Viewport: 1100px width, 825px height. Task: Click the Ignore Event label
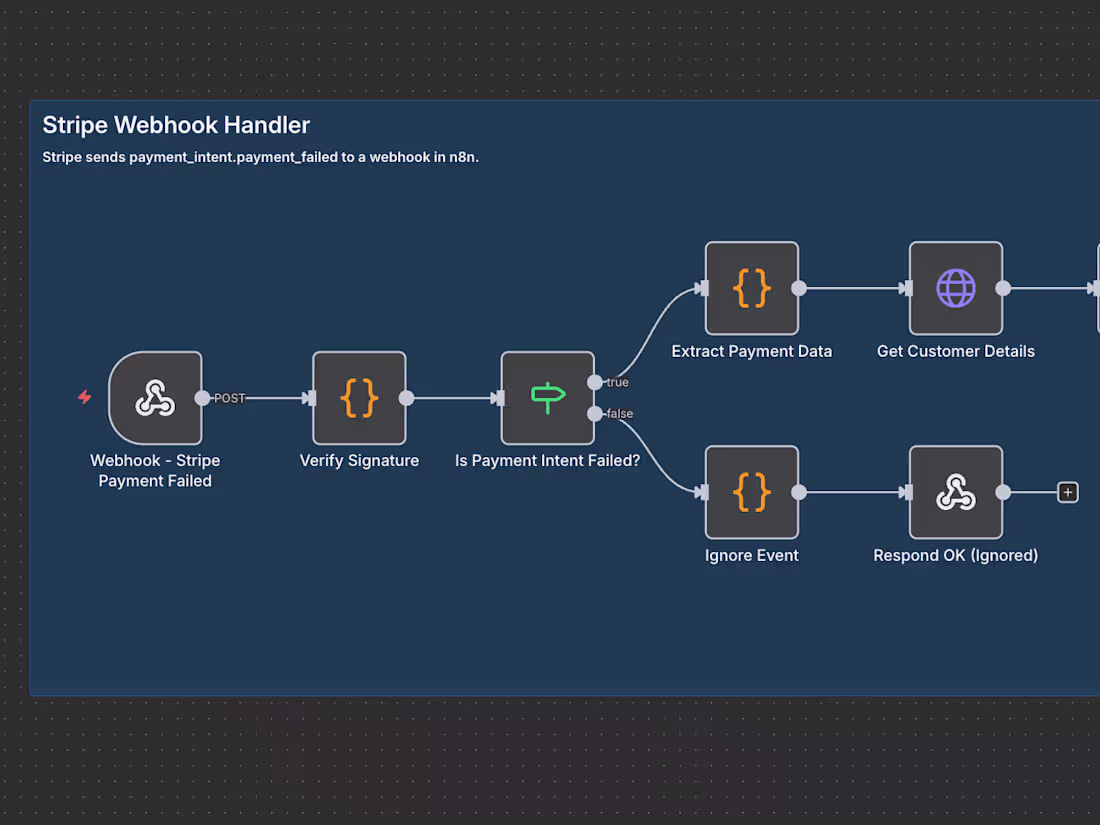[752, 556]
